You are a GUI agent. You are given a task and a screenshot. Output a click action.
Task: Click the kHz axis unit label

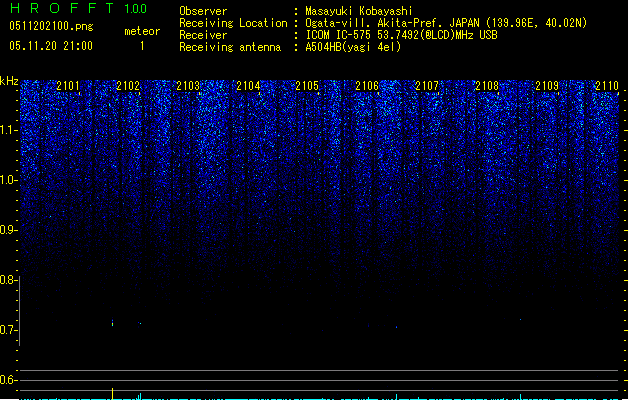(9, 81)
